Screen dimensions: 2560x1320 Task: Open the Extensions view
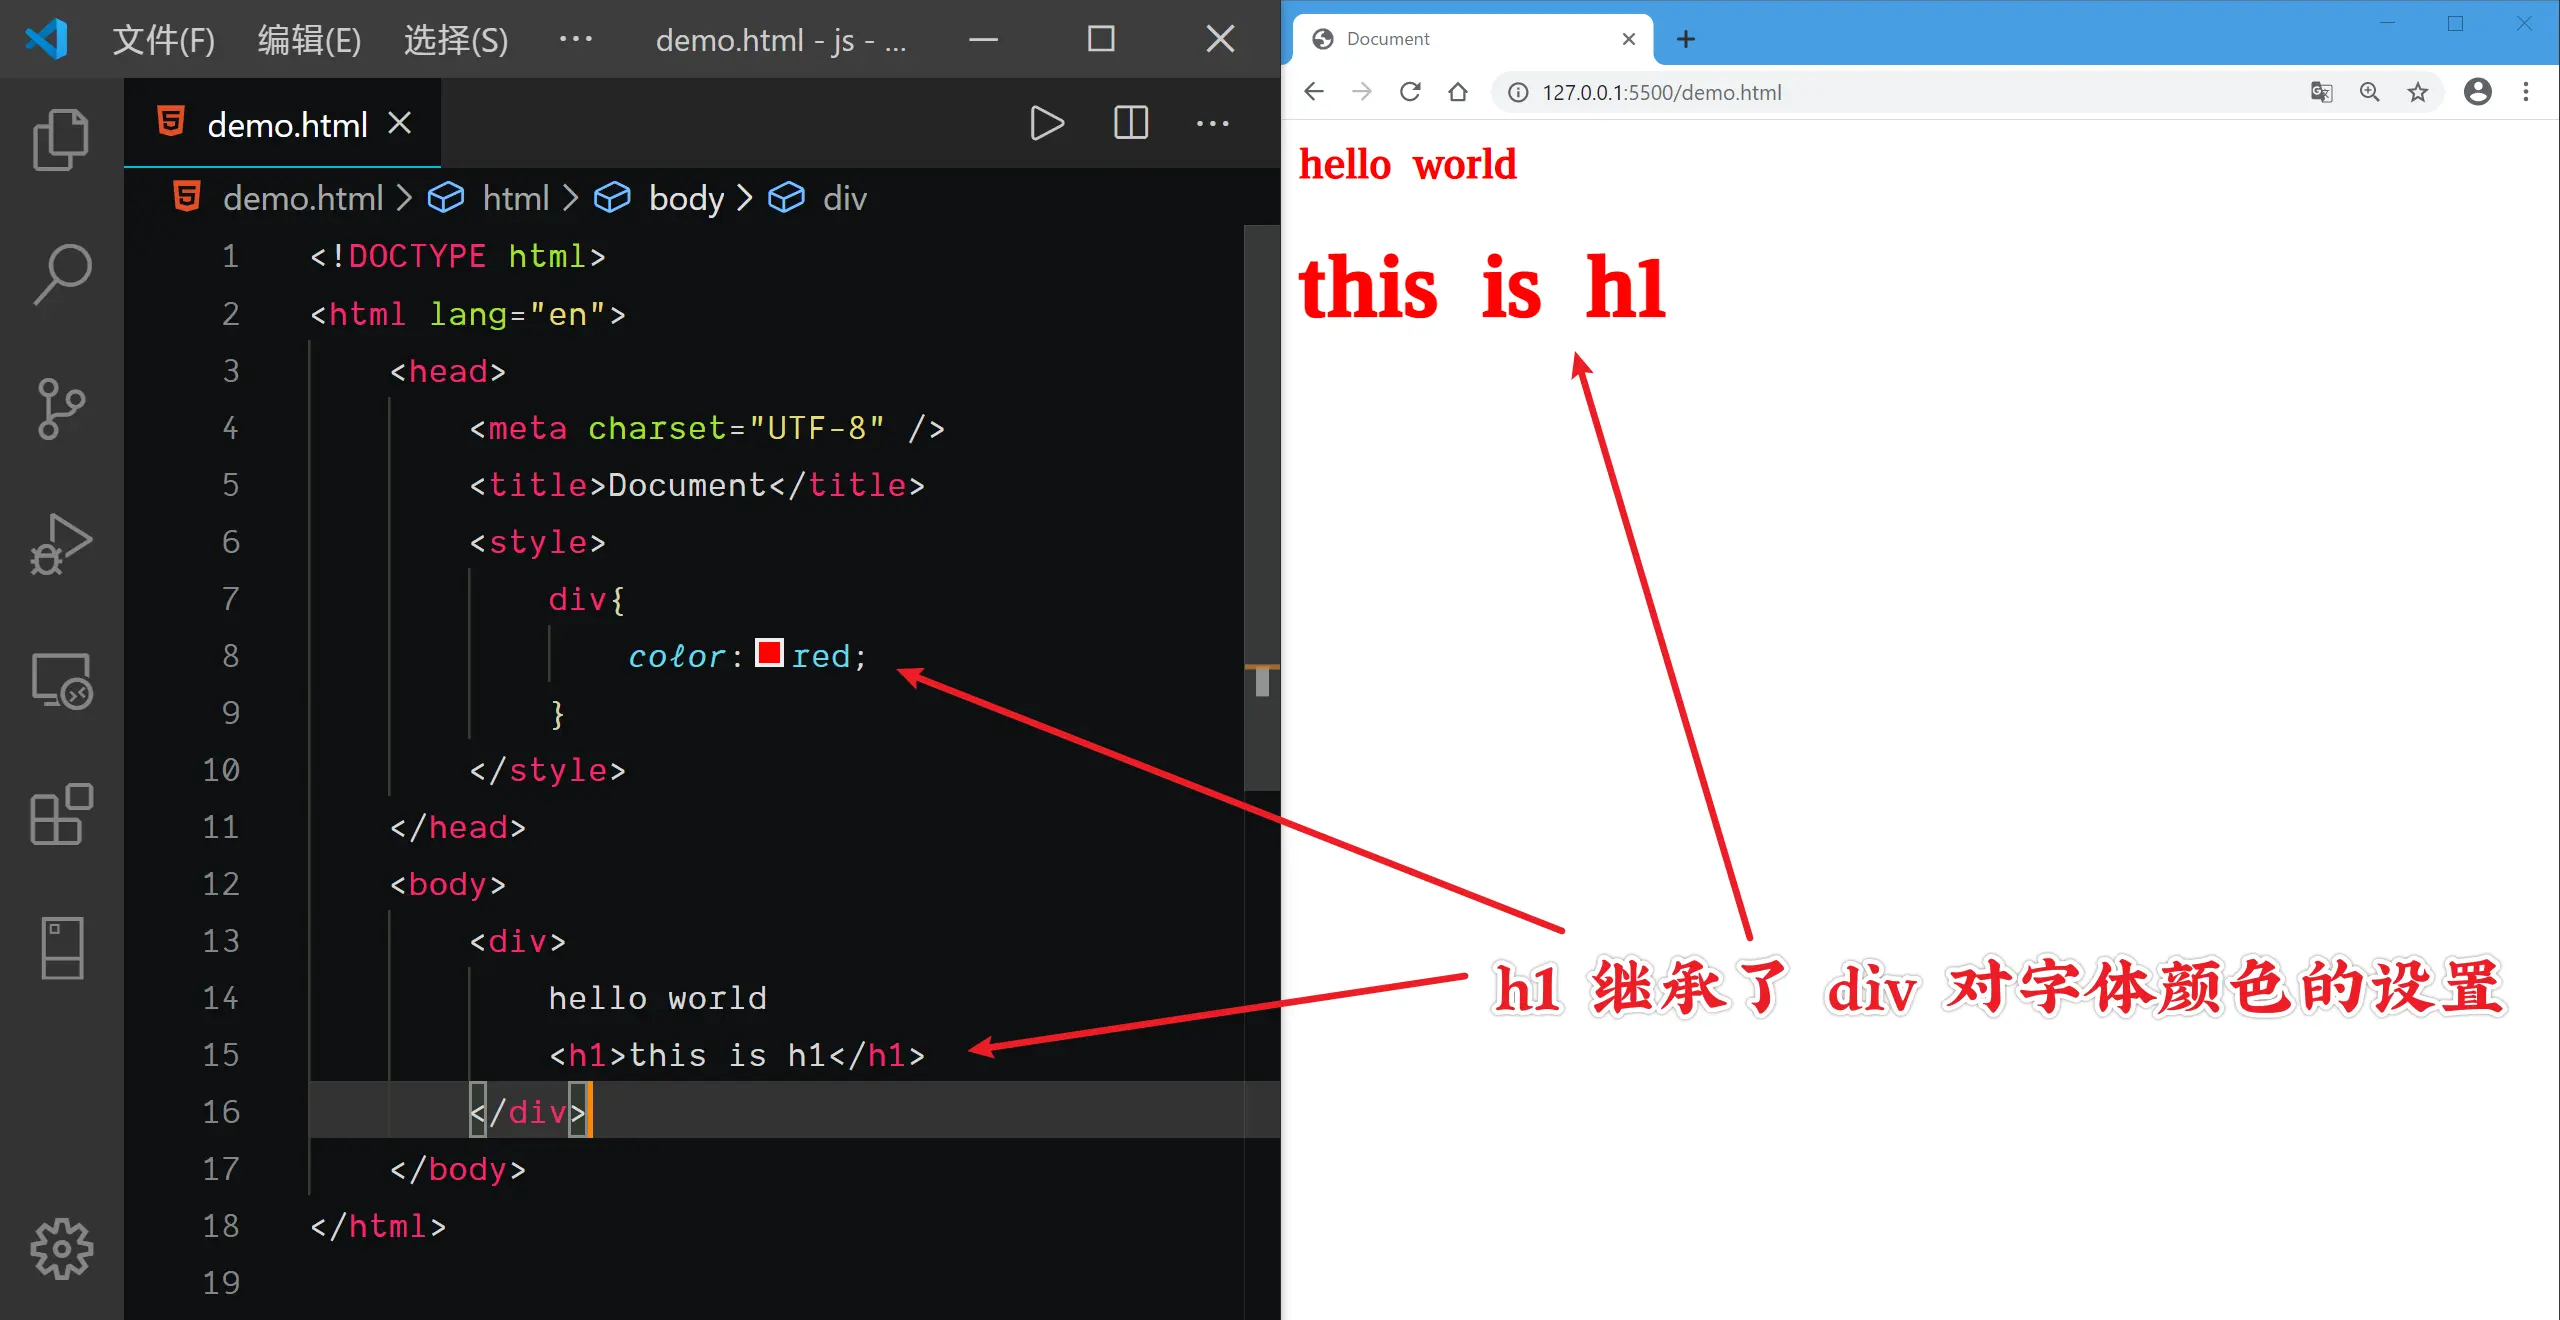[61, 814]
